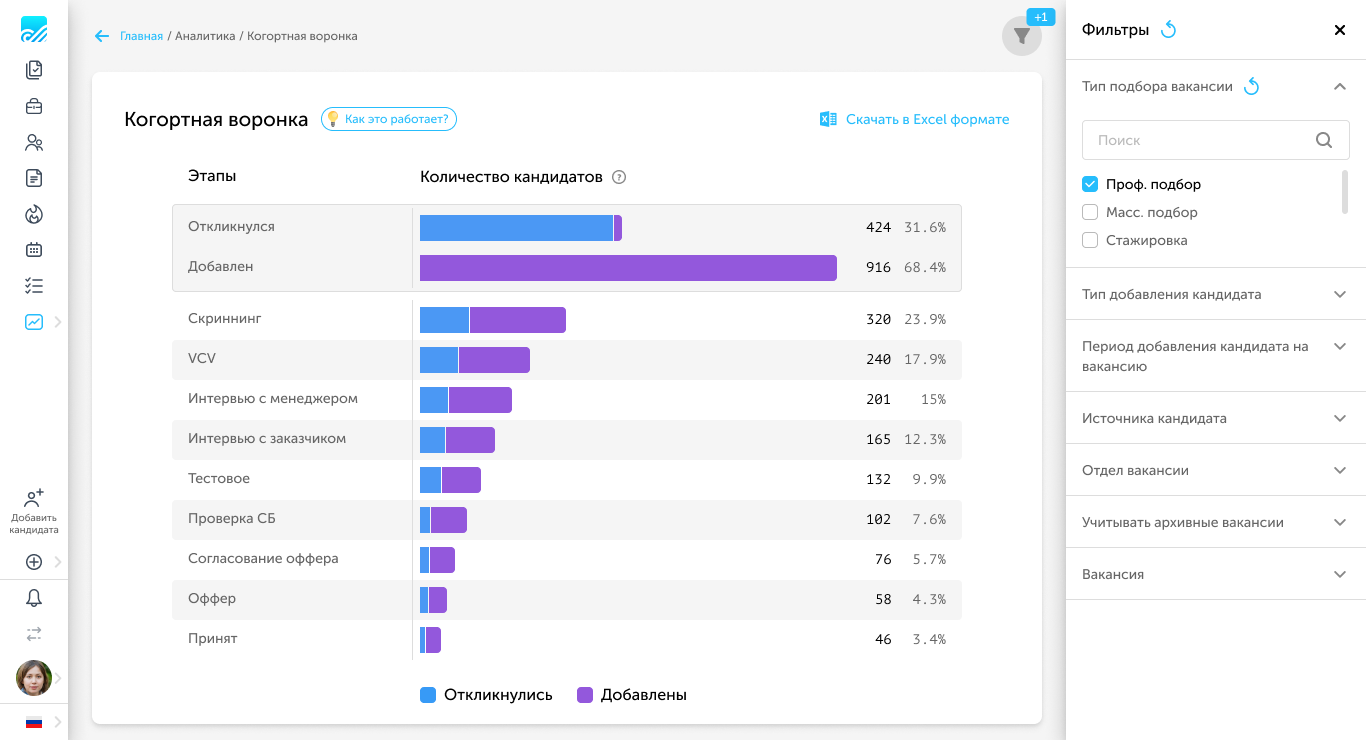The image size is (1366, 740).
Task: Click the 31.6% percentage value
Action: click(925, 228)
